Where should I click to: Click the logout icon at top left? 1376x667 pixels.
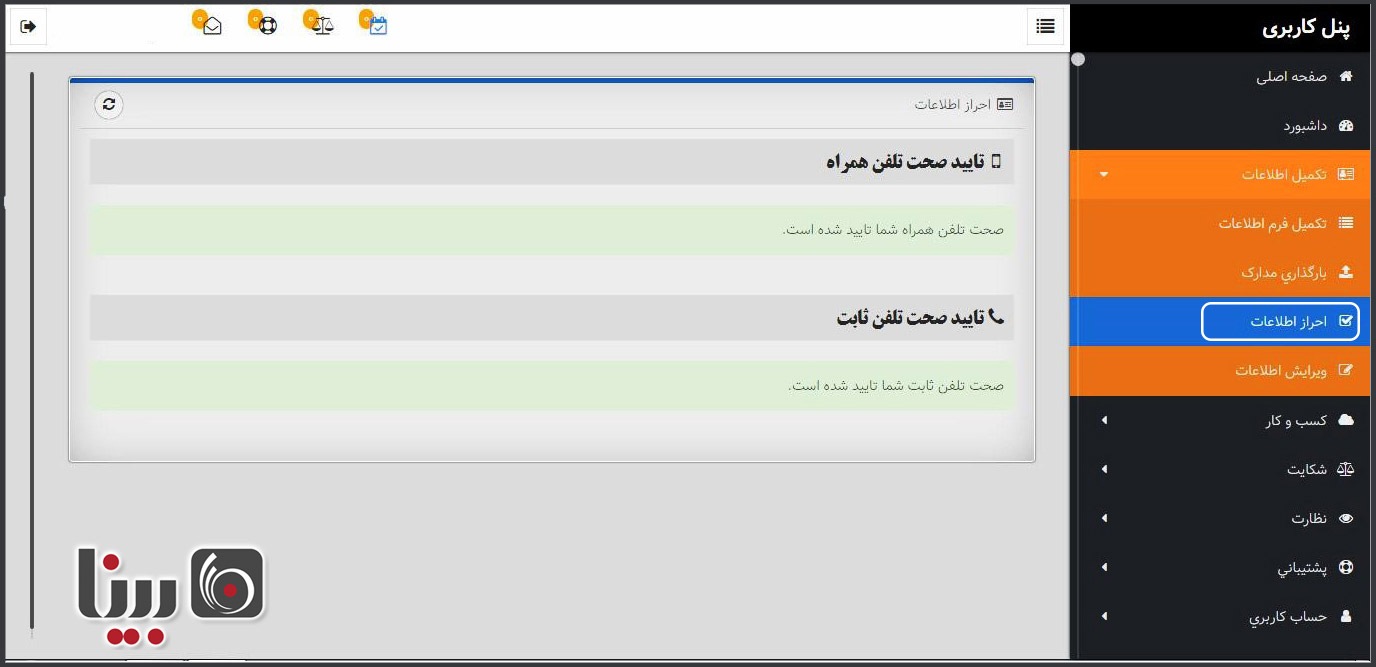[27, 26]
